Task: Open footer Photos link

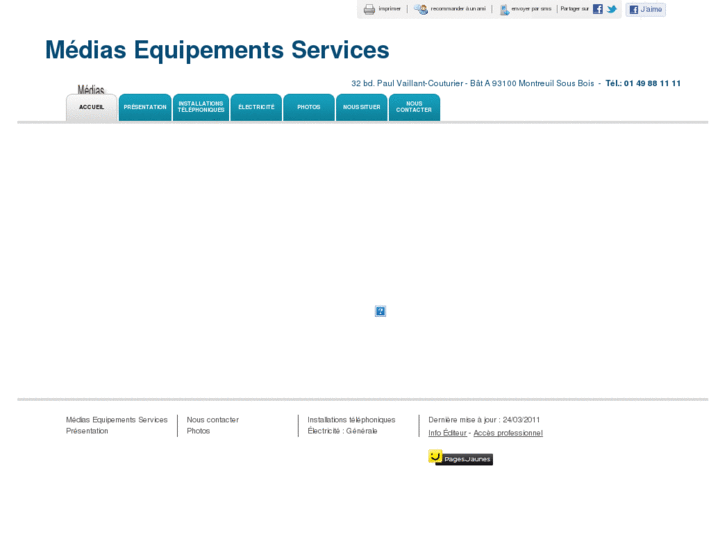Action: tap(198, 431)
